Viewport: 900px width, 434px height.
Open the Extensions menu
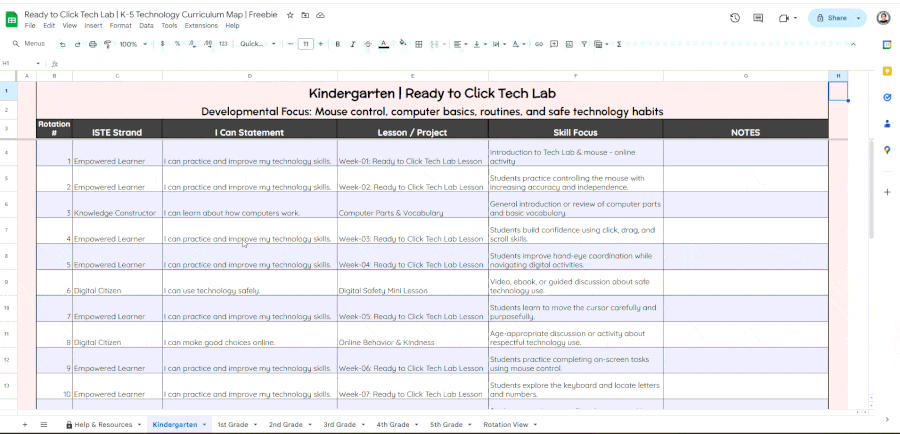click(x=201, y=26)
